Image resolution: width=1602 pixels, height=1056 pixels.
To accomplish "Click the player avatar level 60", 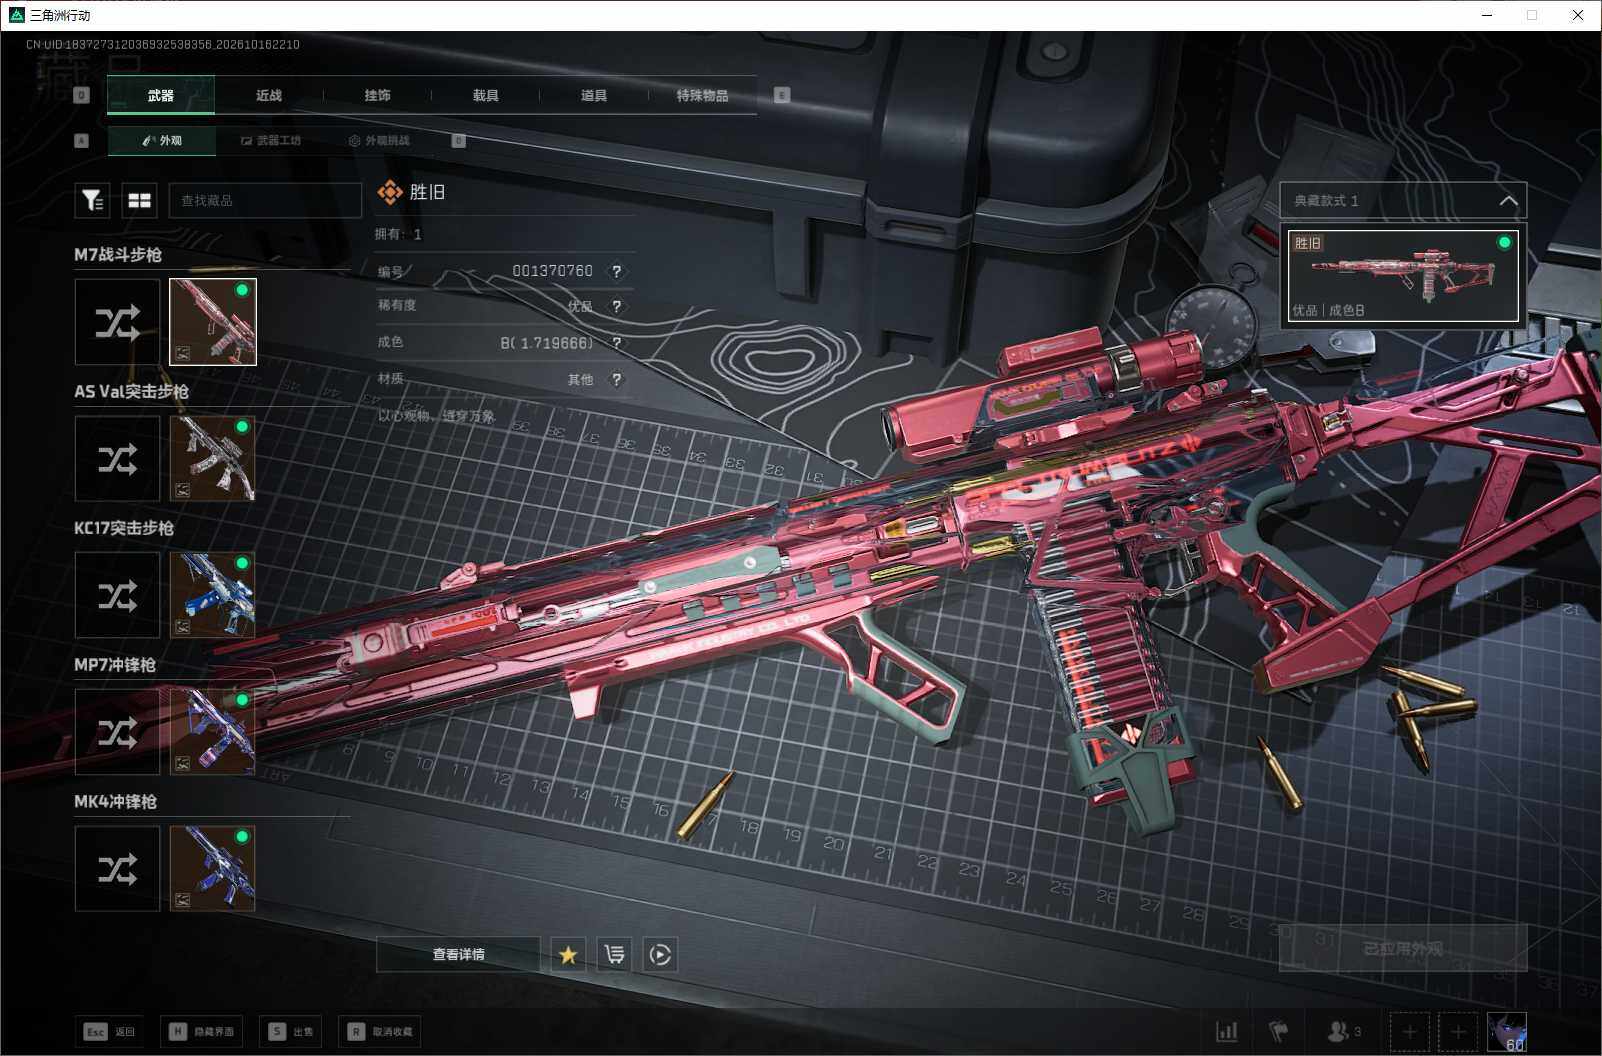I will click(1507, 1032).
